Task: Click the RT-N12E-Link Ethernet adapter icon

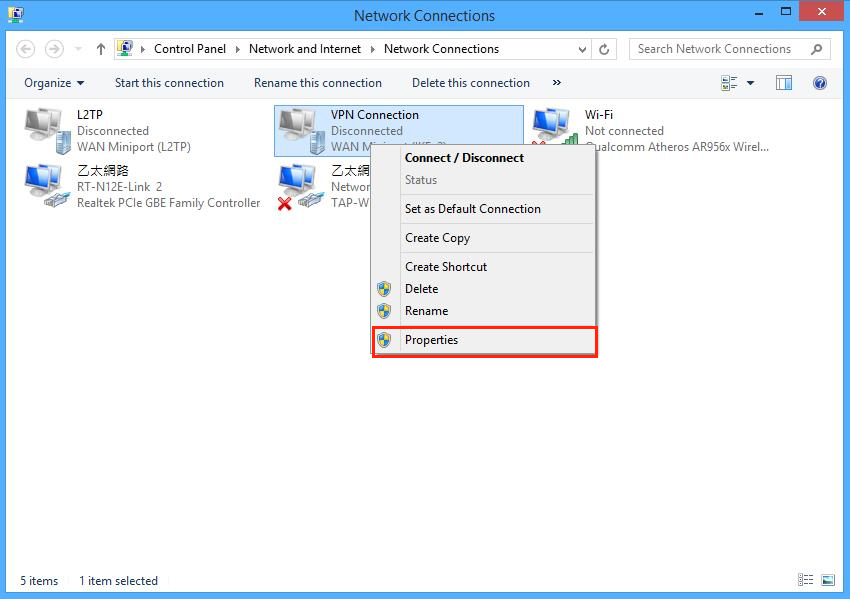Action: [45, 186]
